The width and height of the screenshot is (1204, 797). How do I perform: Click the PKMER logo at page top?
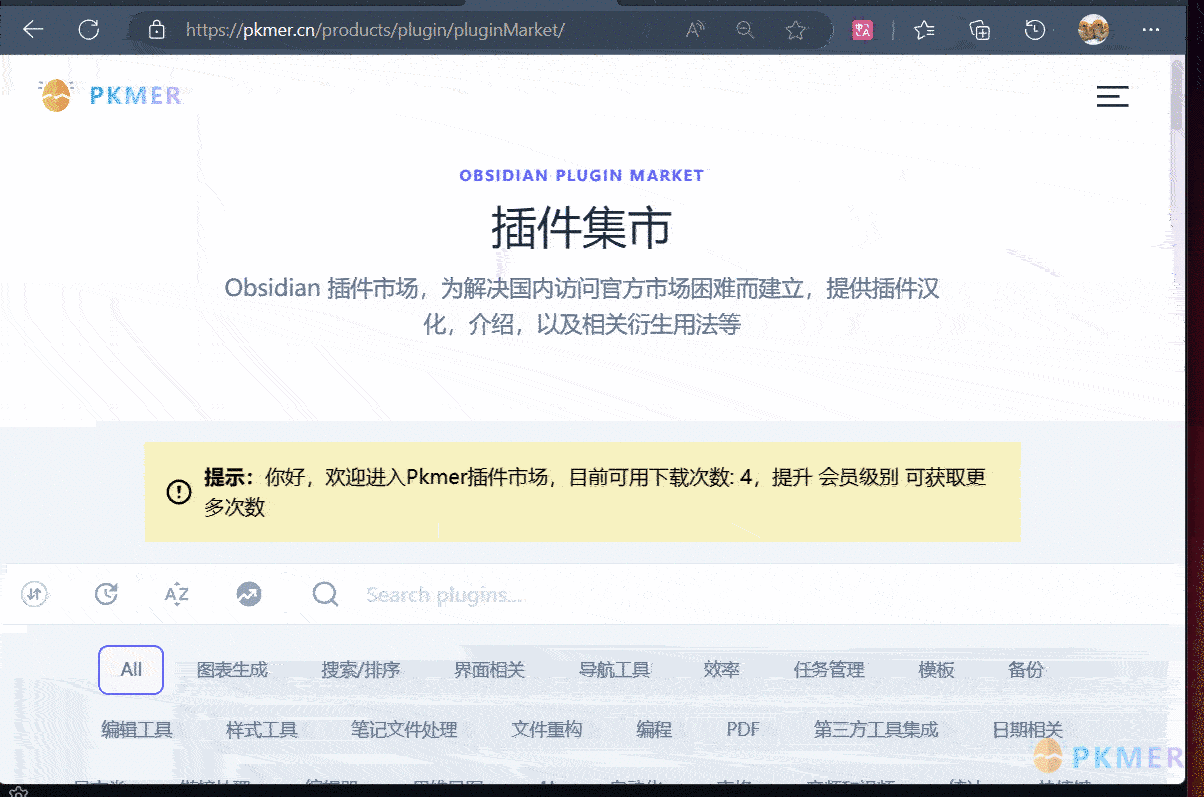110,95
